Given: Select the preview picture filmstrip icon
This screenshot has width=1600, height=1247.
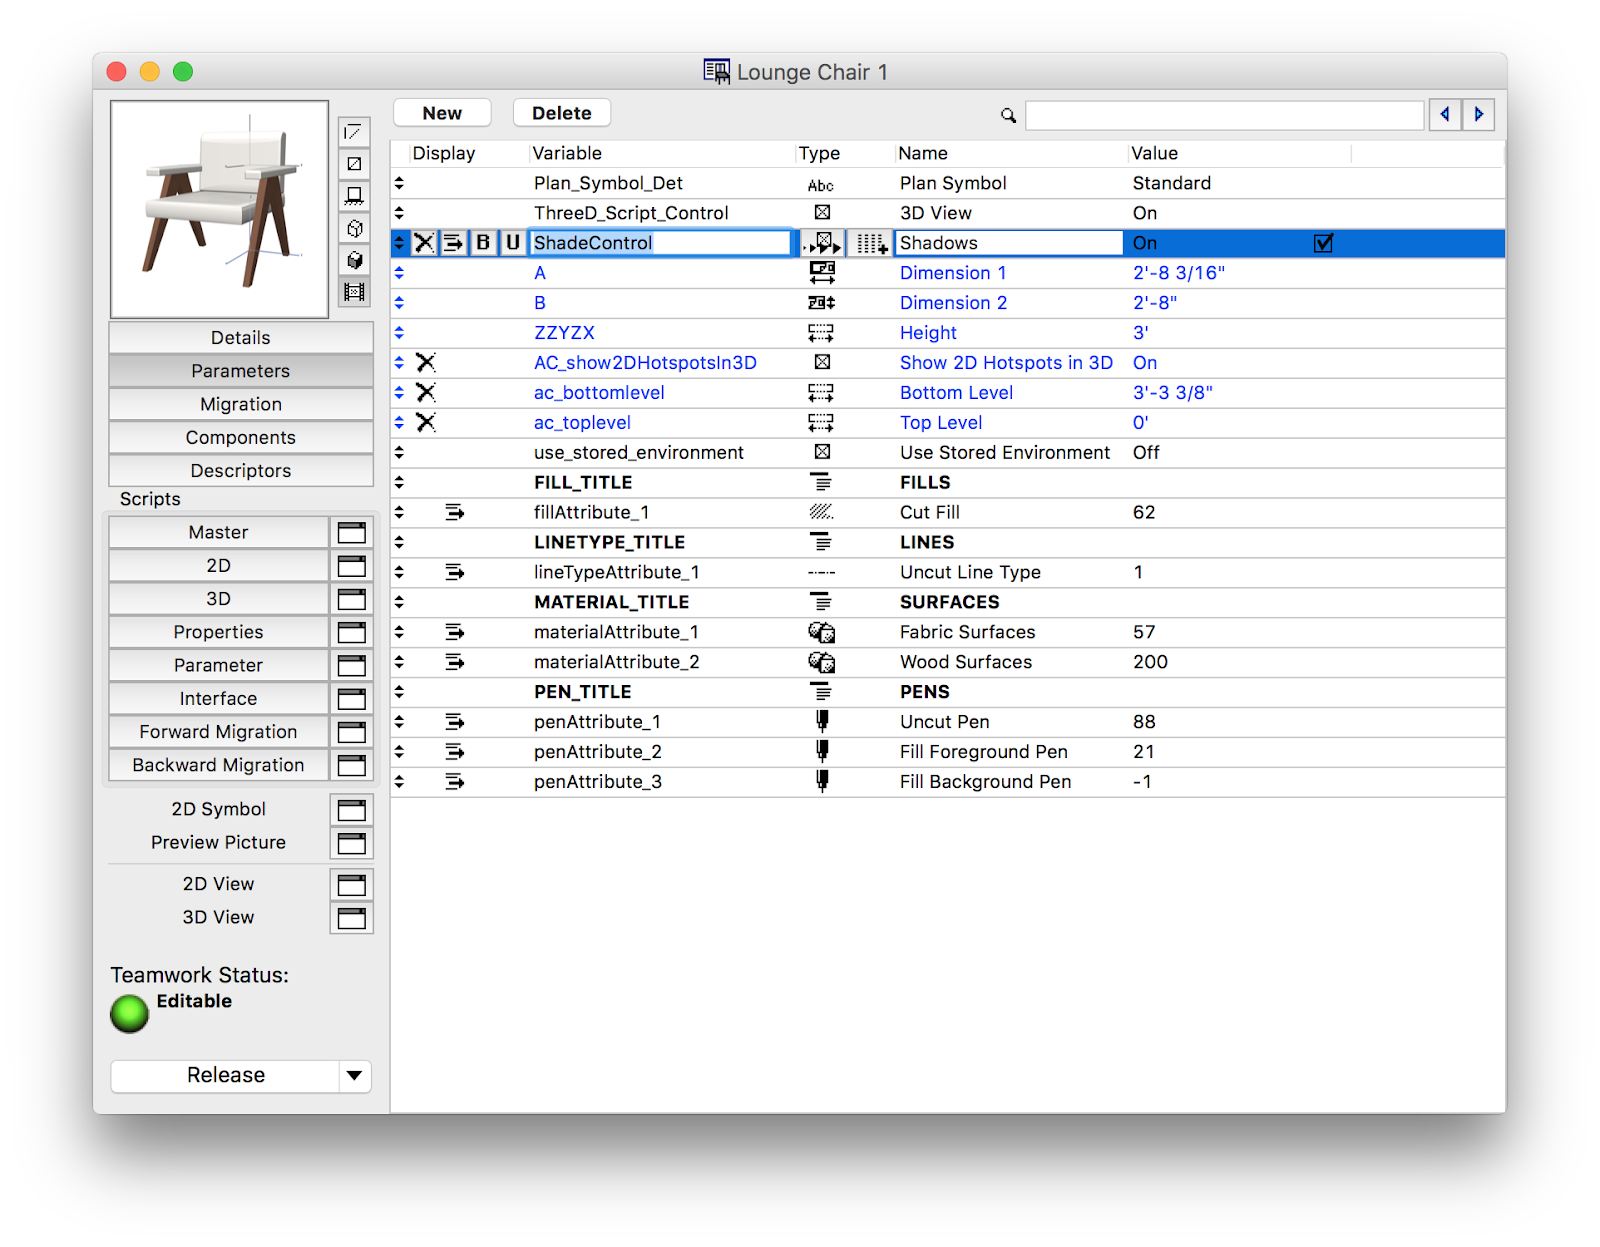Looking at the screenshot, I should coord(354,292).
